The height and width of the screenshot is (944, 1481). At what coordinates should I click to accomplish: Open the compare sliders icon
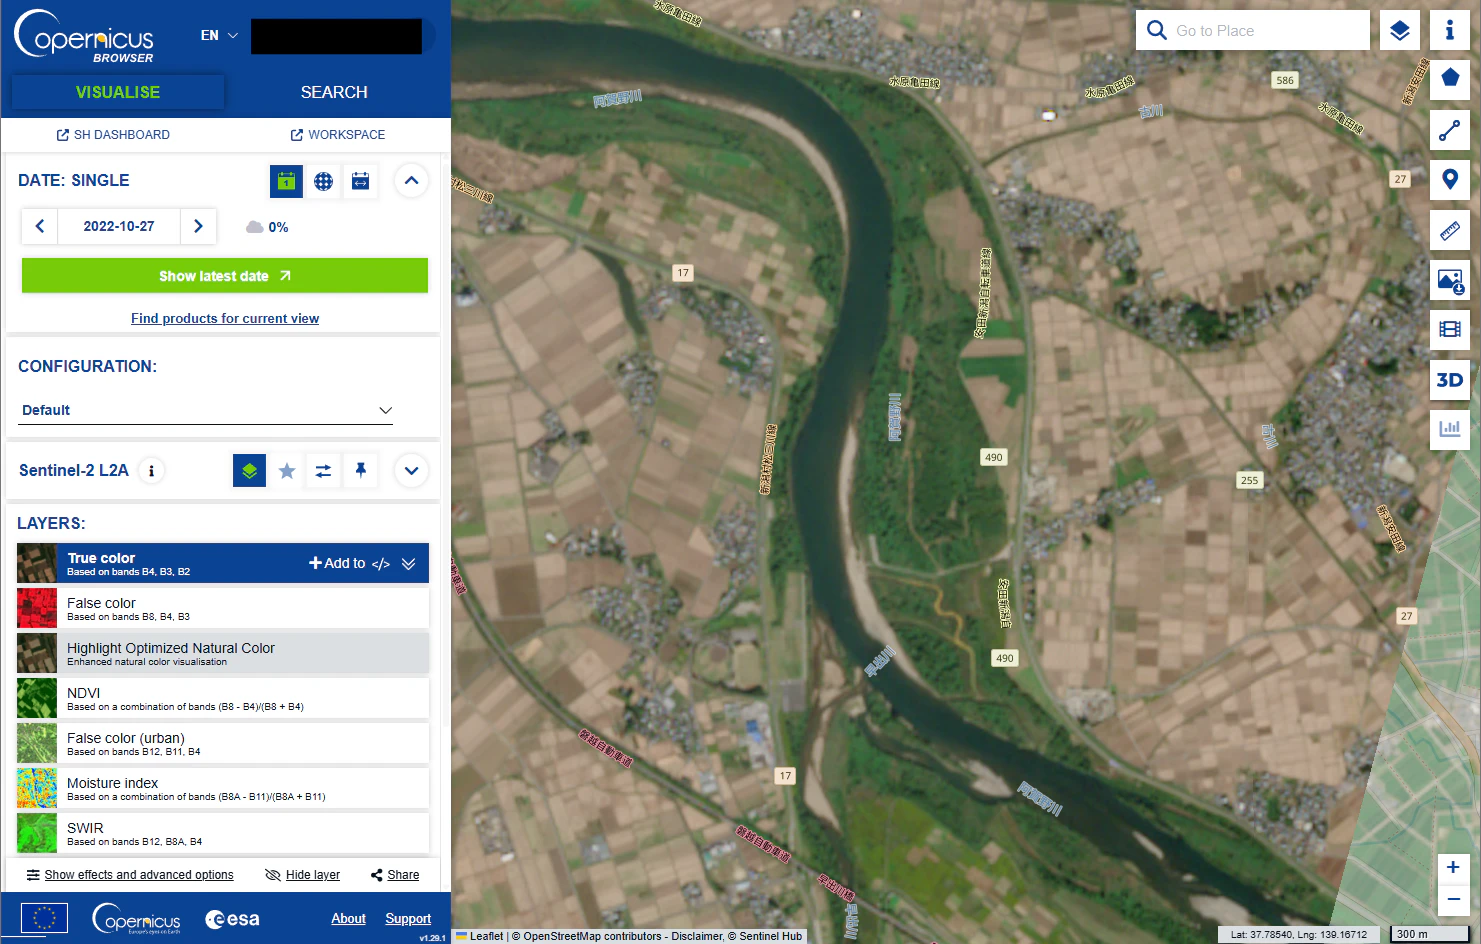(x=323, y=470)
